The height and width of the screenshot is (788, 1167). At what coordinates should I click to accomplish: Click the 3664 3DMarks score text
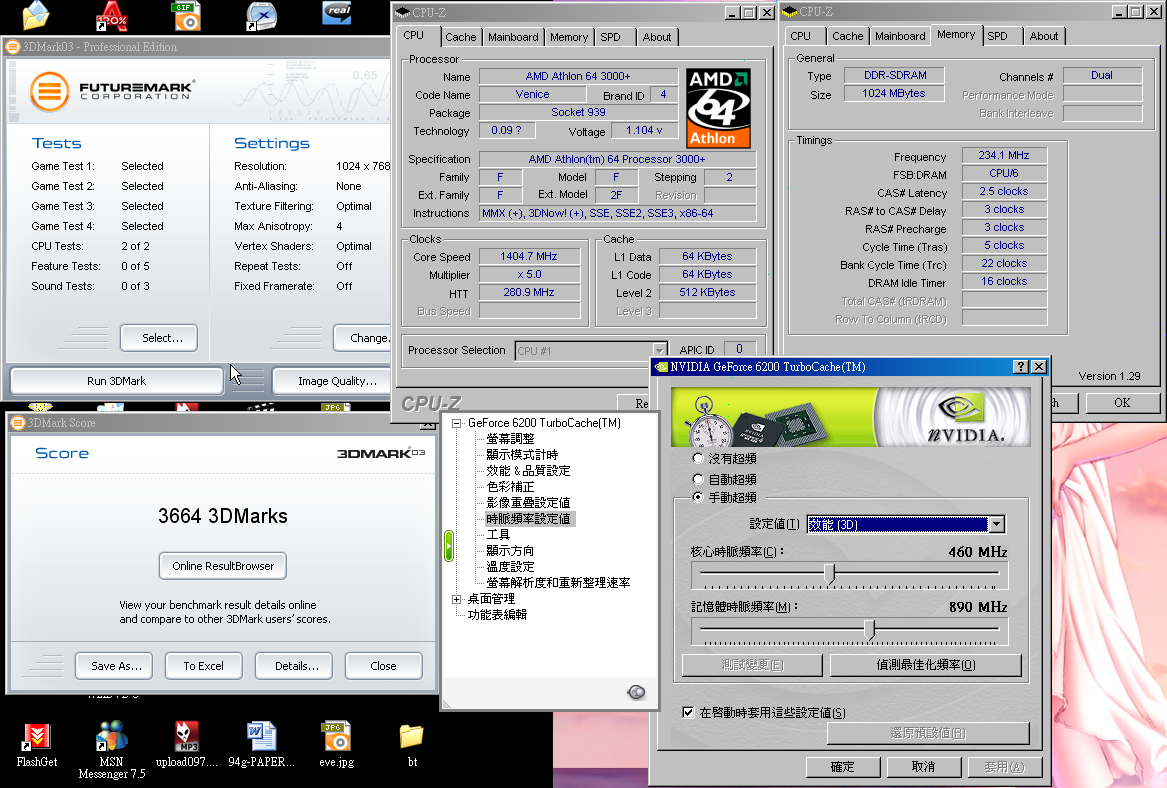[x=223, y=516]
